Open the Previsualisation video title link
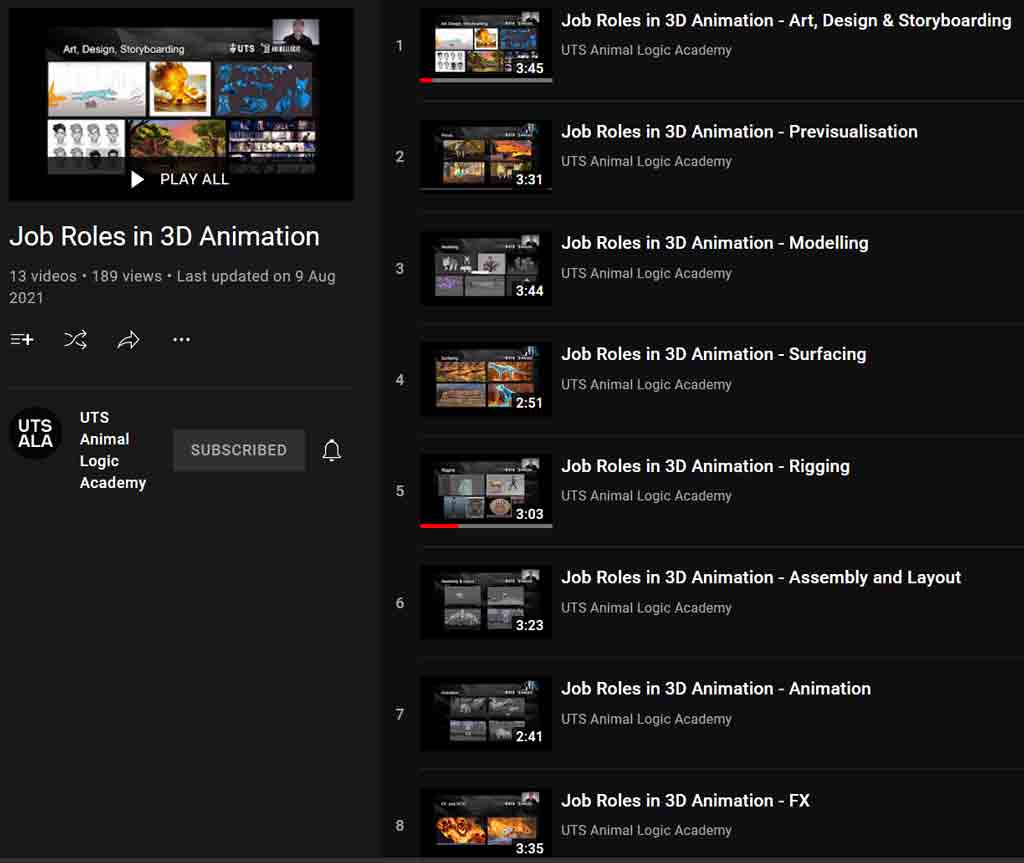Viewport: 1024px width, 863px height. [740, 131]
